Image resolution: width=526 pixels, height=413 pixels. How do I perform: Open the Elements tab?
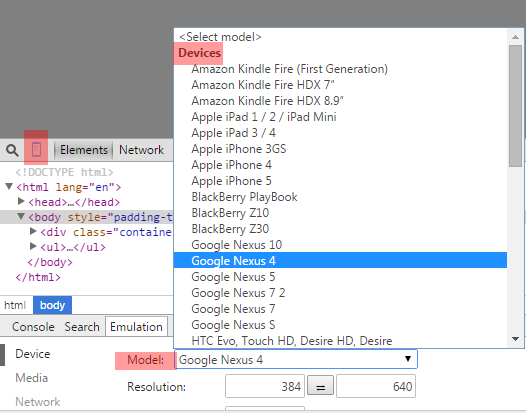(84, 150)
